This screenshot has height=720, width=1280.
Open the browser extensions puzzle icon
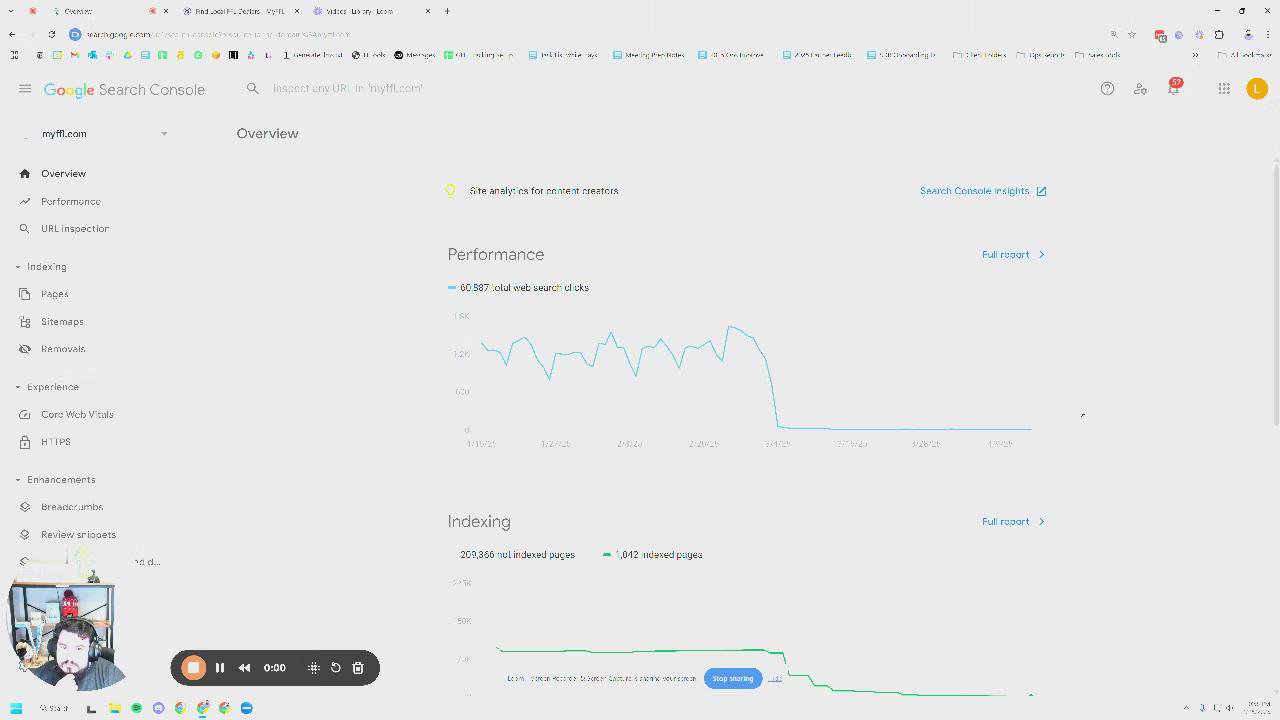1219,34
